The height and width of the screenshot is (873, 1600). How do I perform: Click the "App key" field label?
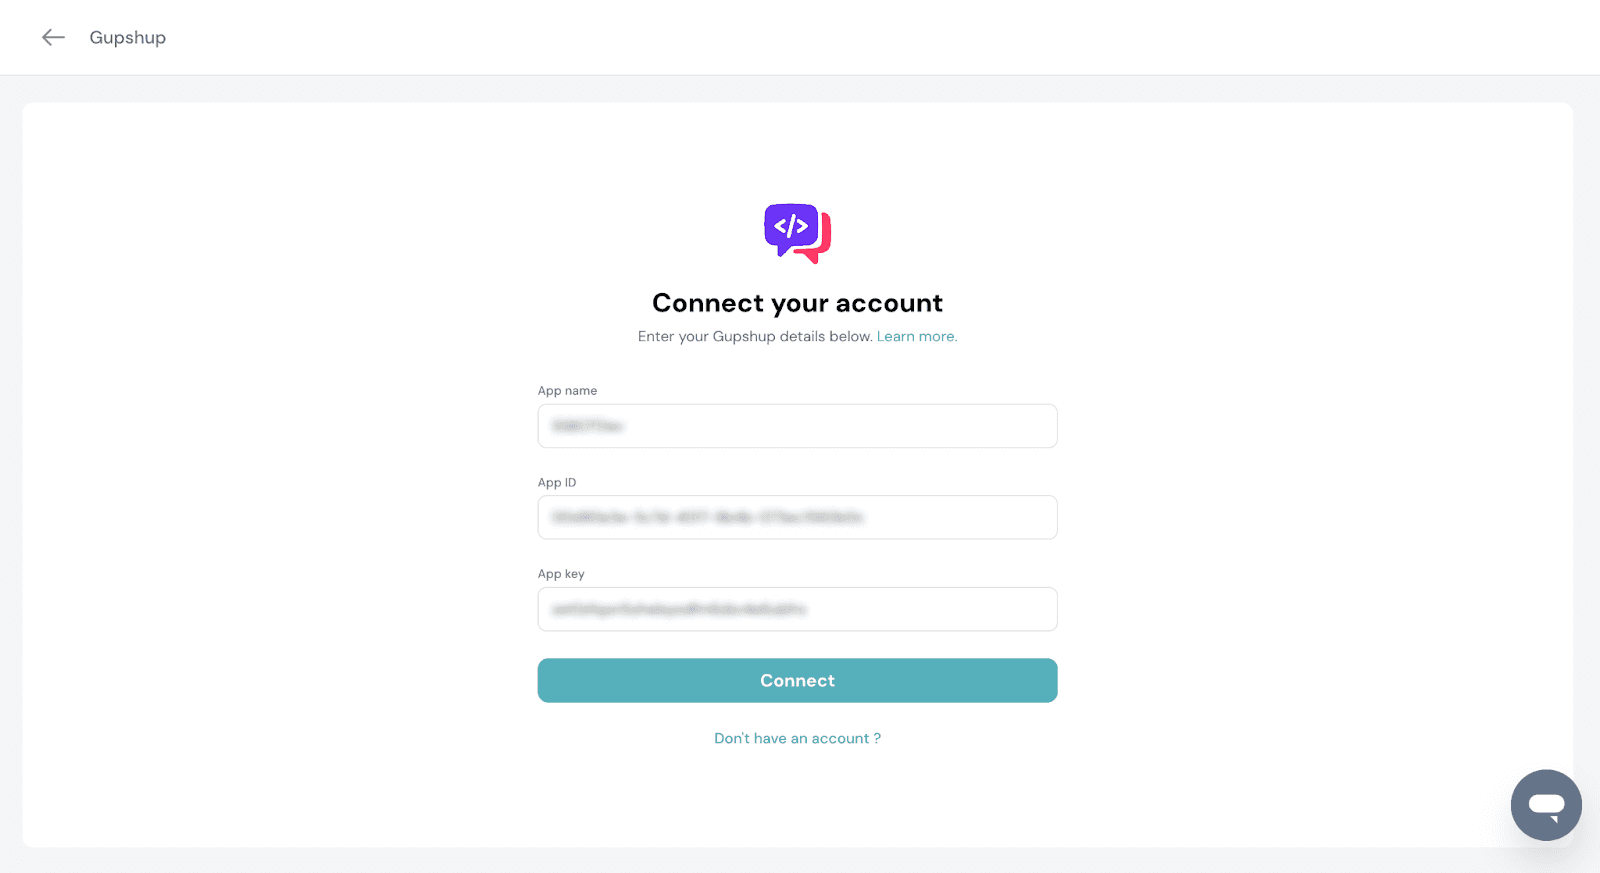[561, 575]
